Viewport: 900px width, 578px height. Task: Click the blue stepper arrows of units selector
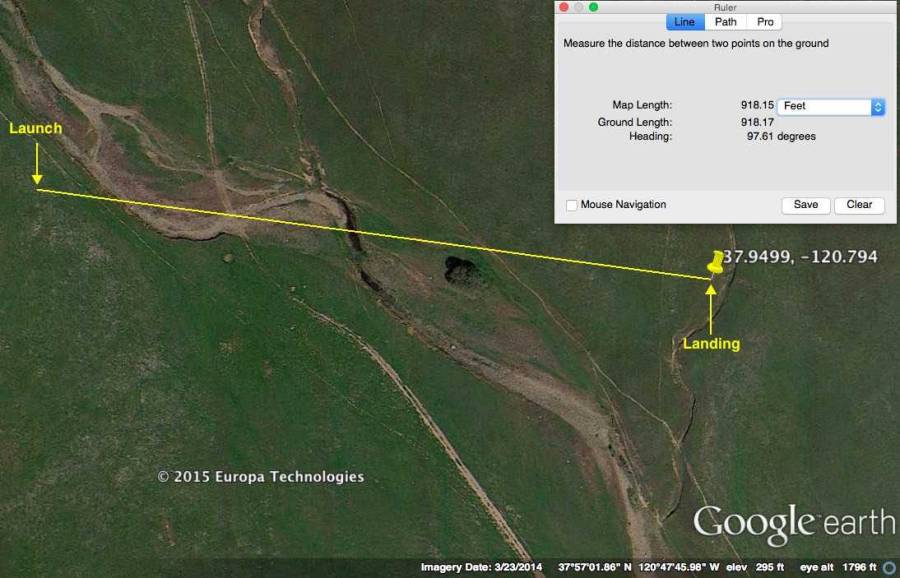tap(877, 106)
